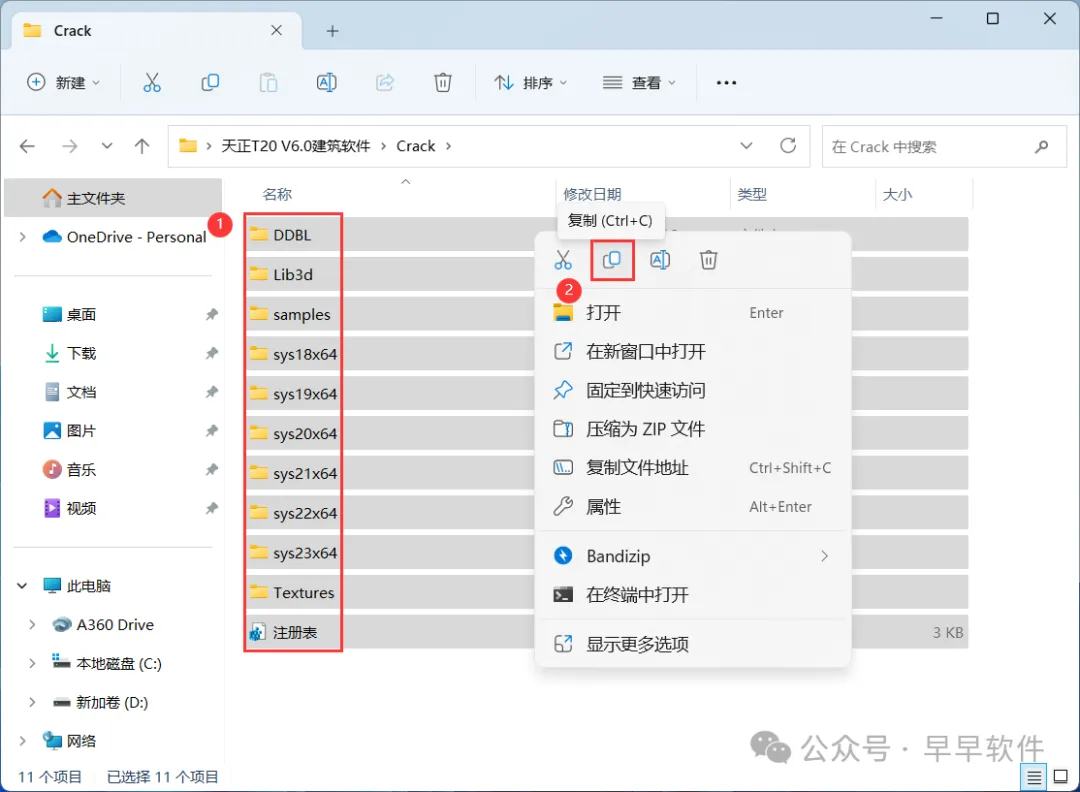Click Delete trash icon in the context menu
The height and width of the screenshot is (792, 1080).
pyautogui.click(x=709, y=260)
